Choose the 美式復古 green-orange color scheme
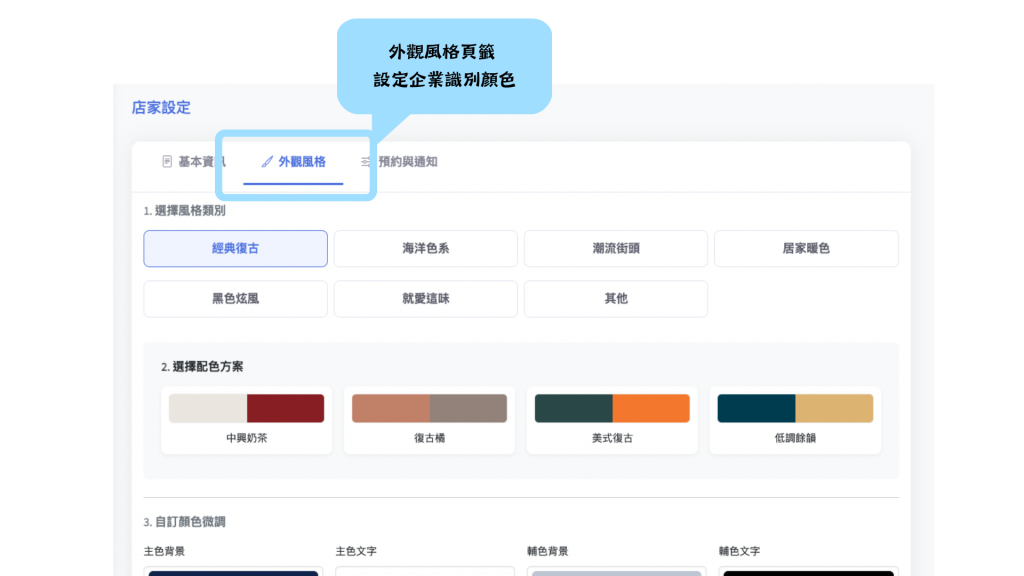1024x576 pixels. (x=612, y=419)
